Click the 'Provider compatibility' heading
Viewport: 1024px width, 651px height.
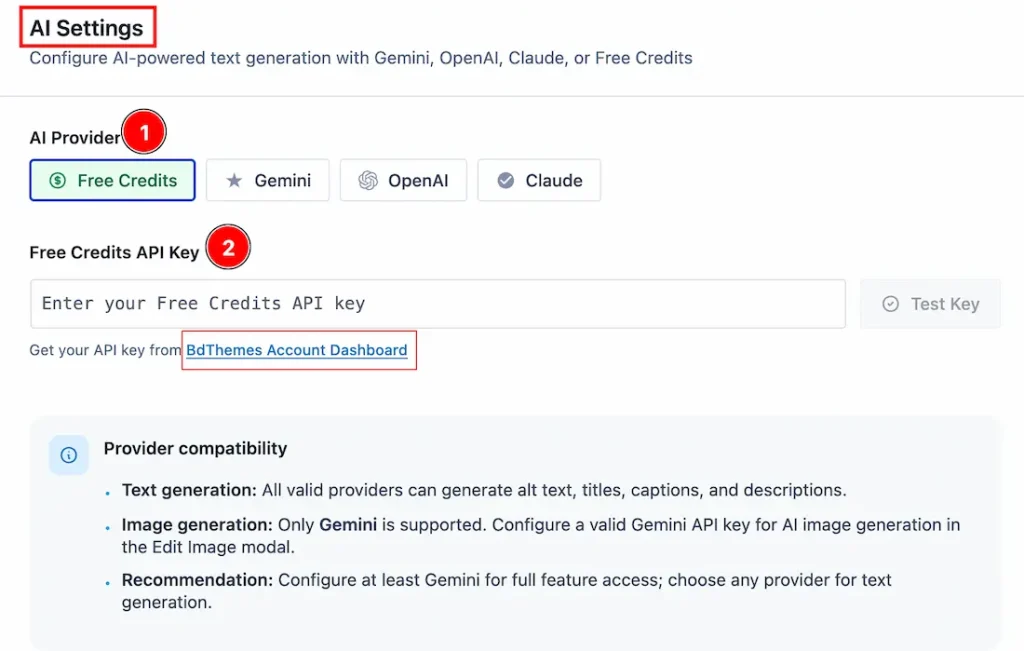tap(195, 449)
